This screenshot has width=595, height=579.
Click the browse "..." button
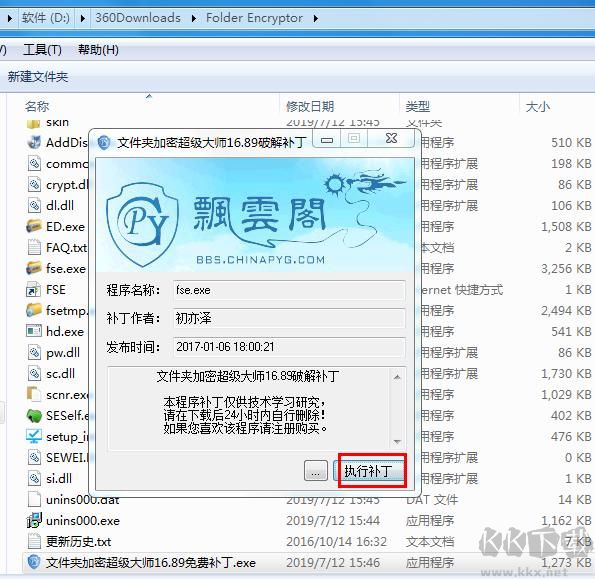pos(315,471)
